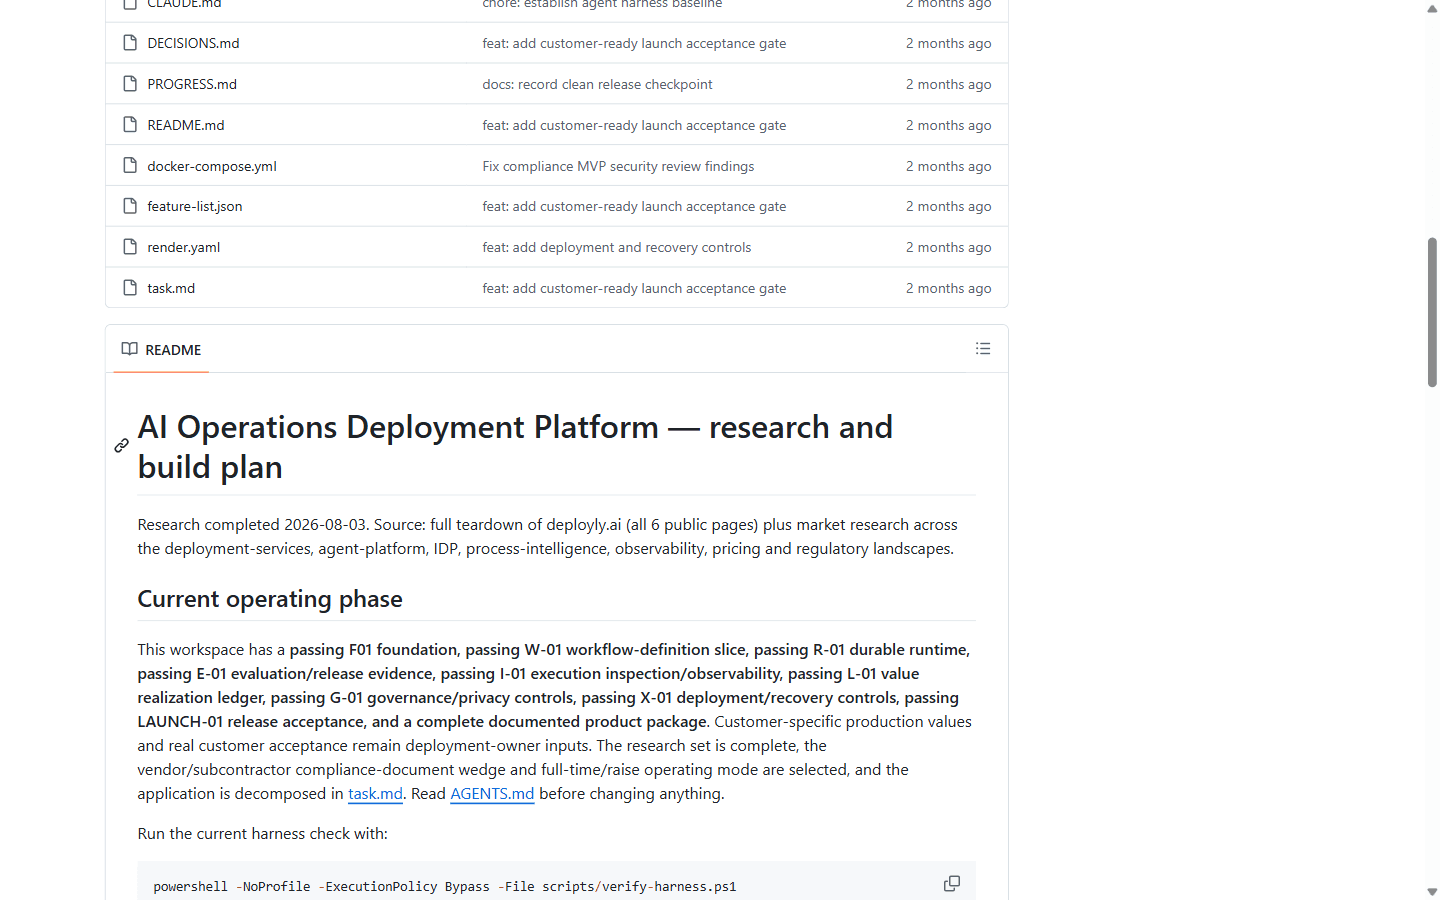The width and height of the screenshot is (1440, 900).
Task: Open the commit message on the feature-list.json row
Action: [634, 206]
